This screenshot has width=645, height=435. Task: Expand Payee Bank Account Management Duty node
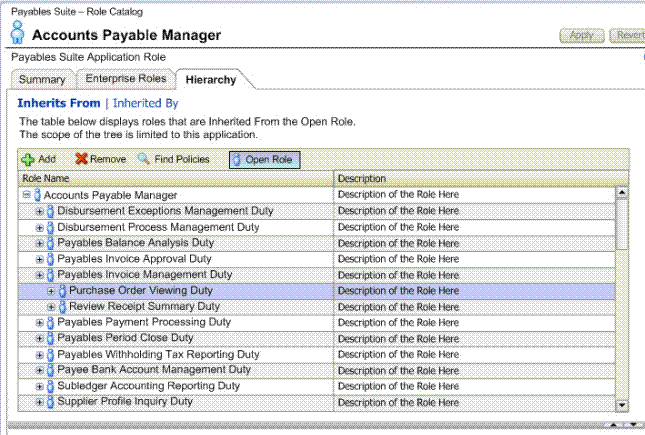[x=39, y=370]
